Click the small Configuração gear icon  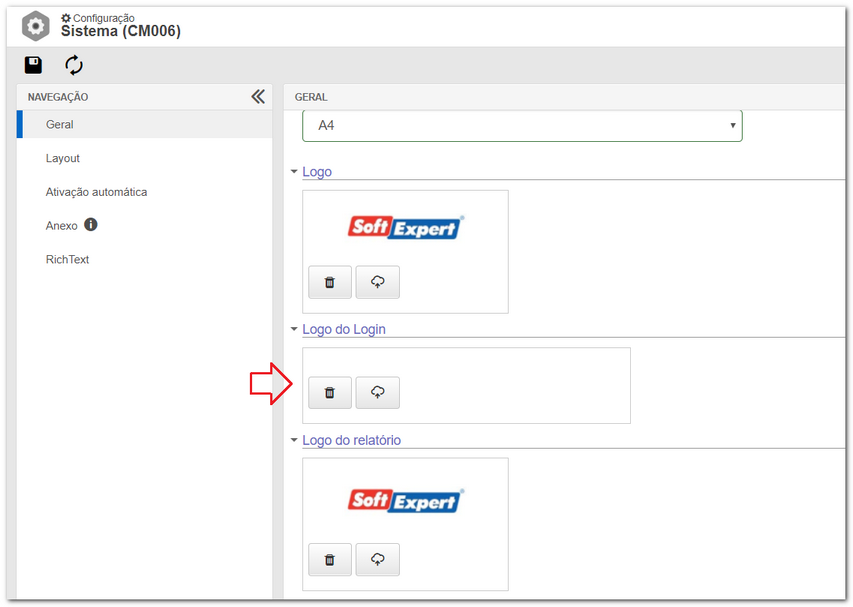(66, 18)
